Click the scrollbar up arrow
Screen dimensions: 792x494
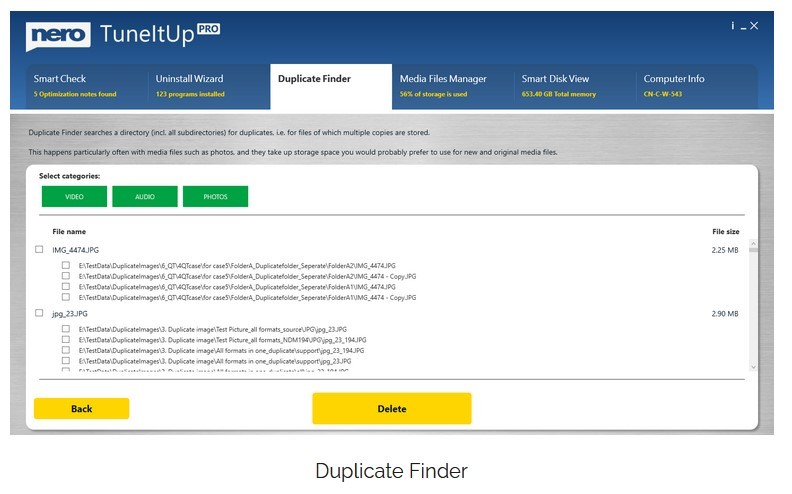pos(753,242)
